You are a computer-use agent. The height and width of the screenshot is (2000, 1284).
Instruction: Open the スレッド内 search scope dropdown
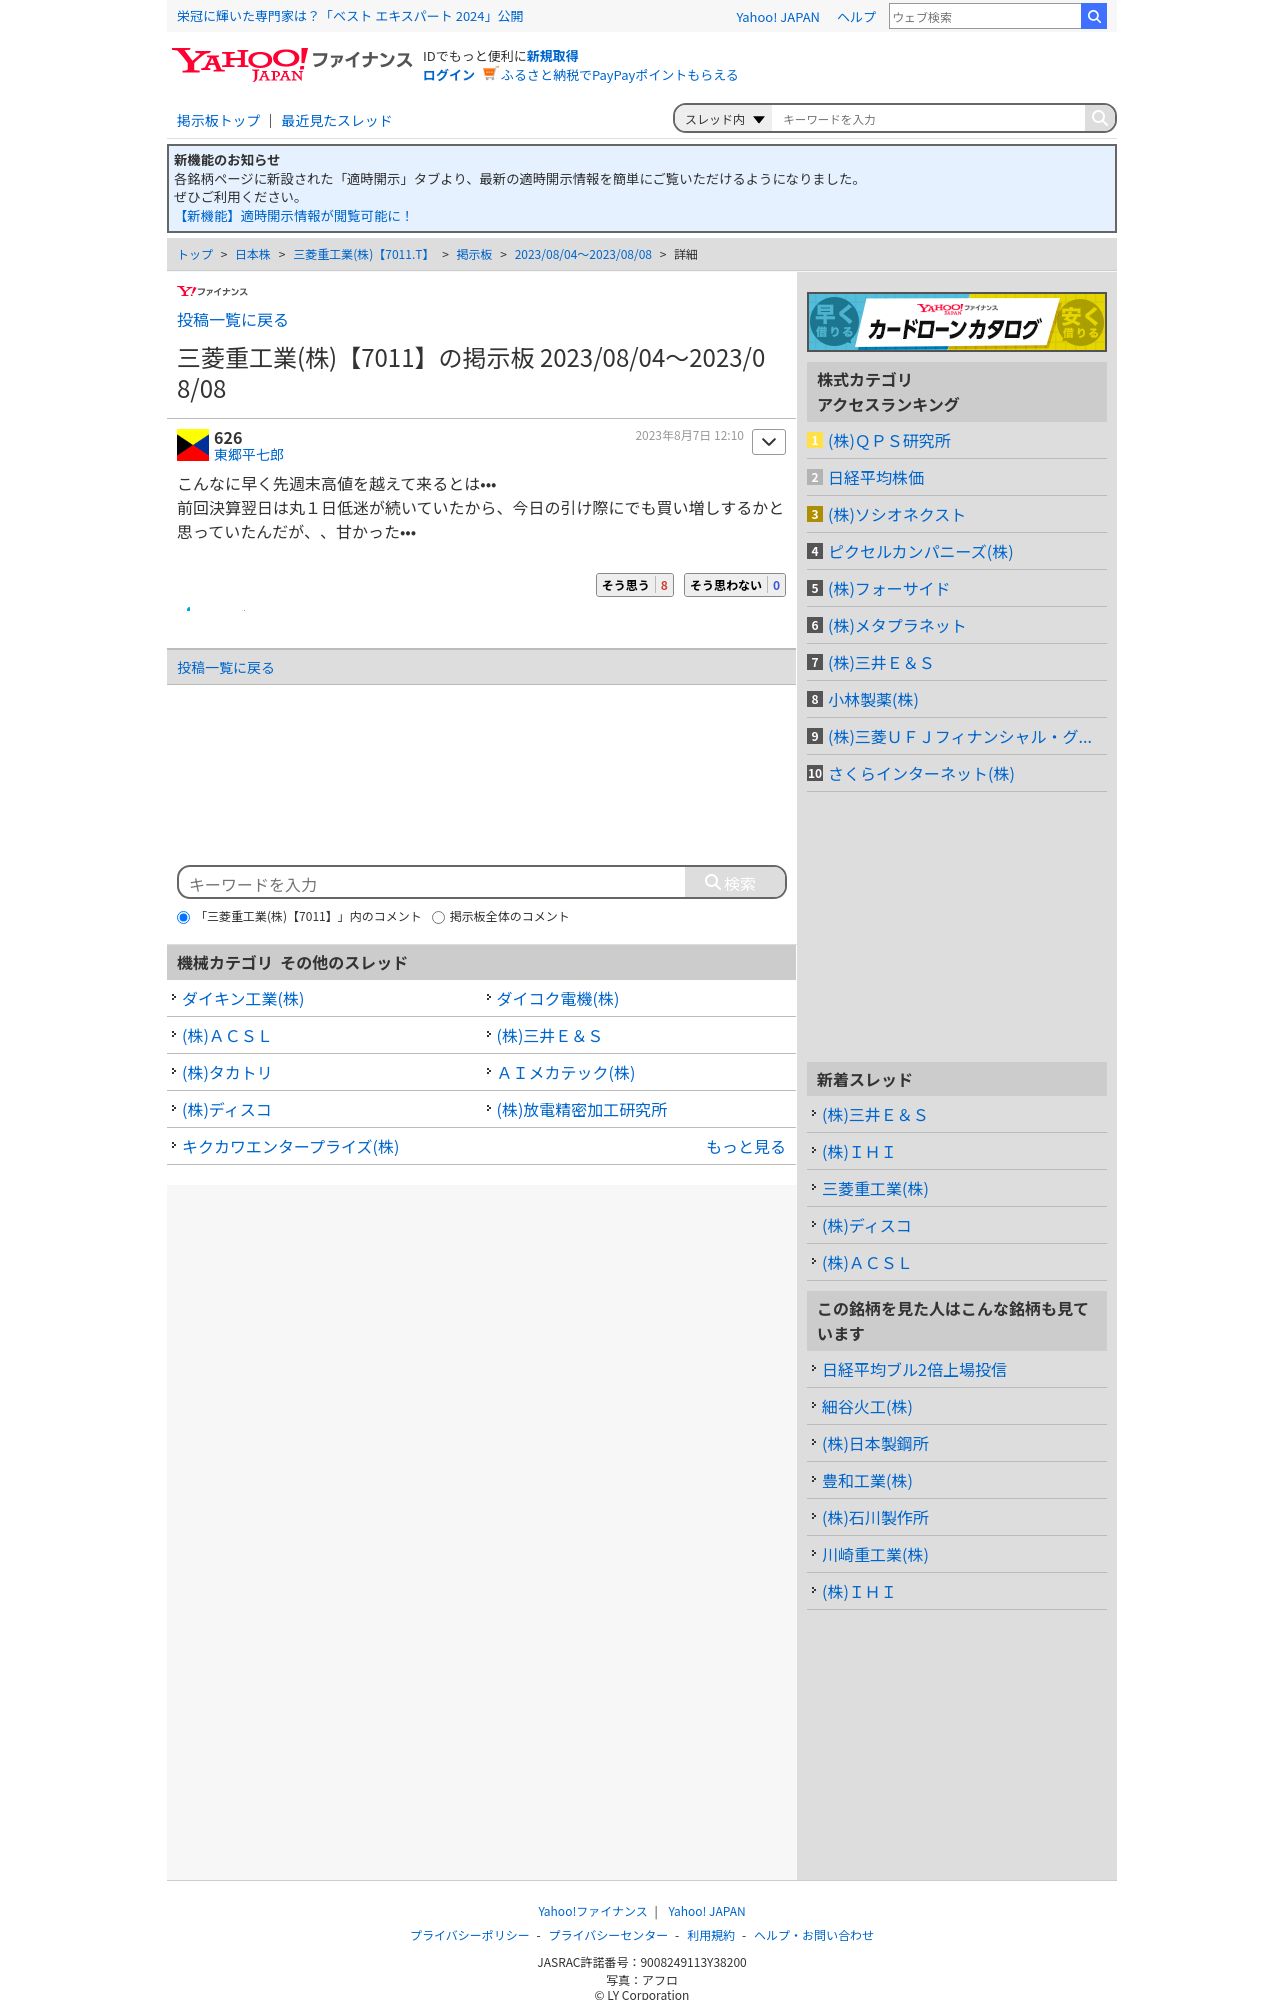pos(724,119)
